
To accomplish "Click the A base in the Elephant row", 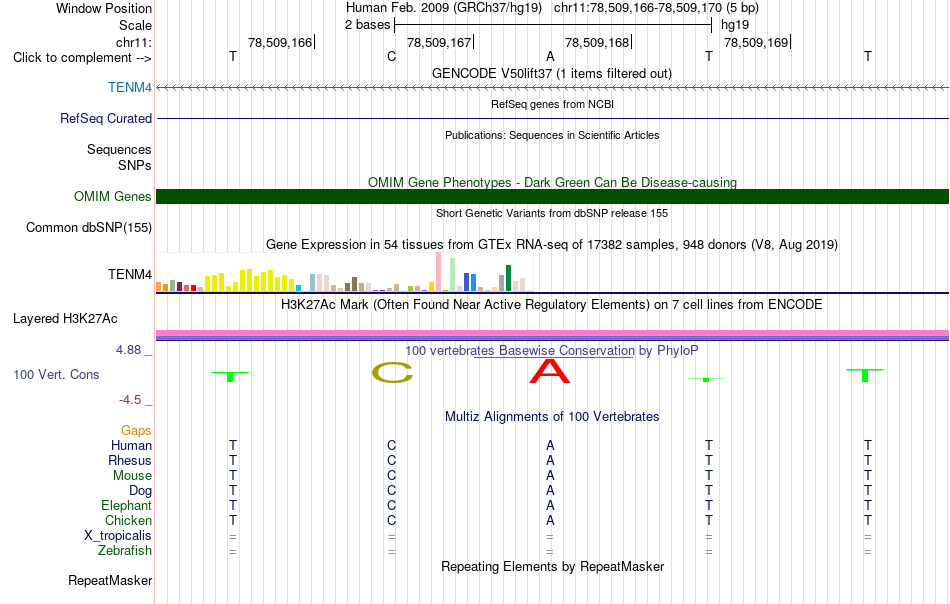I will click(x=550, y=505).
